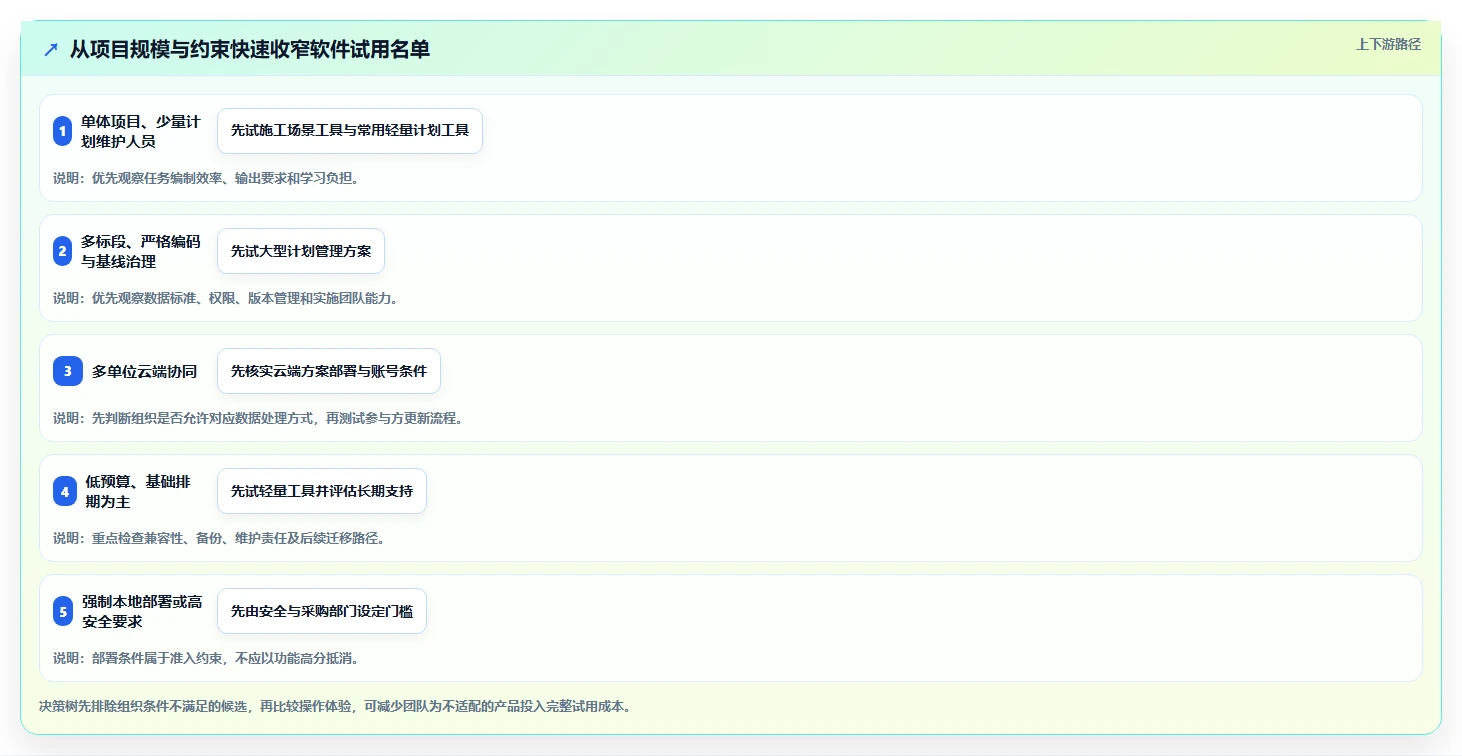Click the step 1 number badge
The width and height of the screenshot is (1462, 756).
(62, 131)
